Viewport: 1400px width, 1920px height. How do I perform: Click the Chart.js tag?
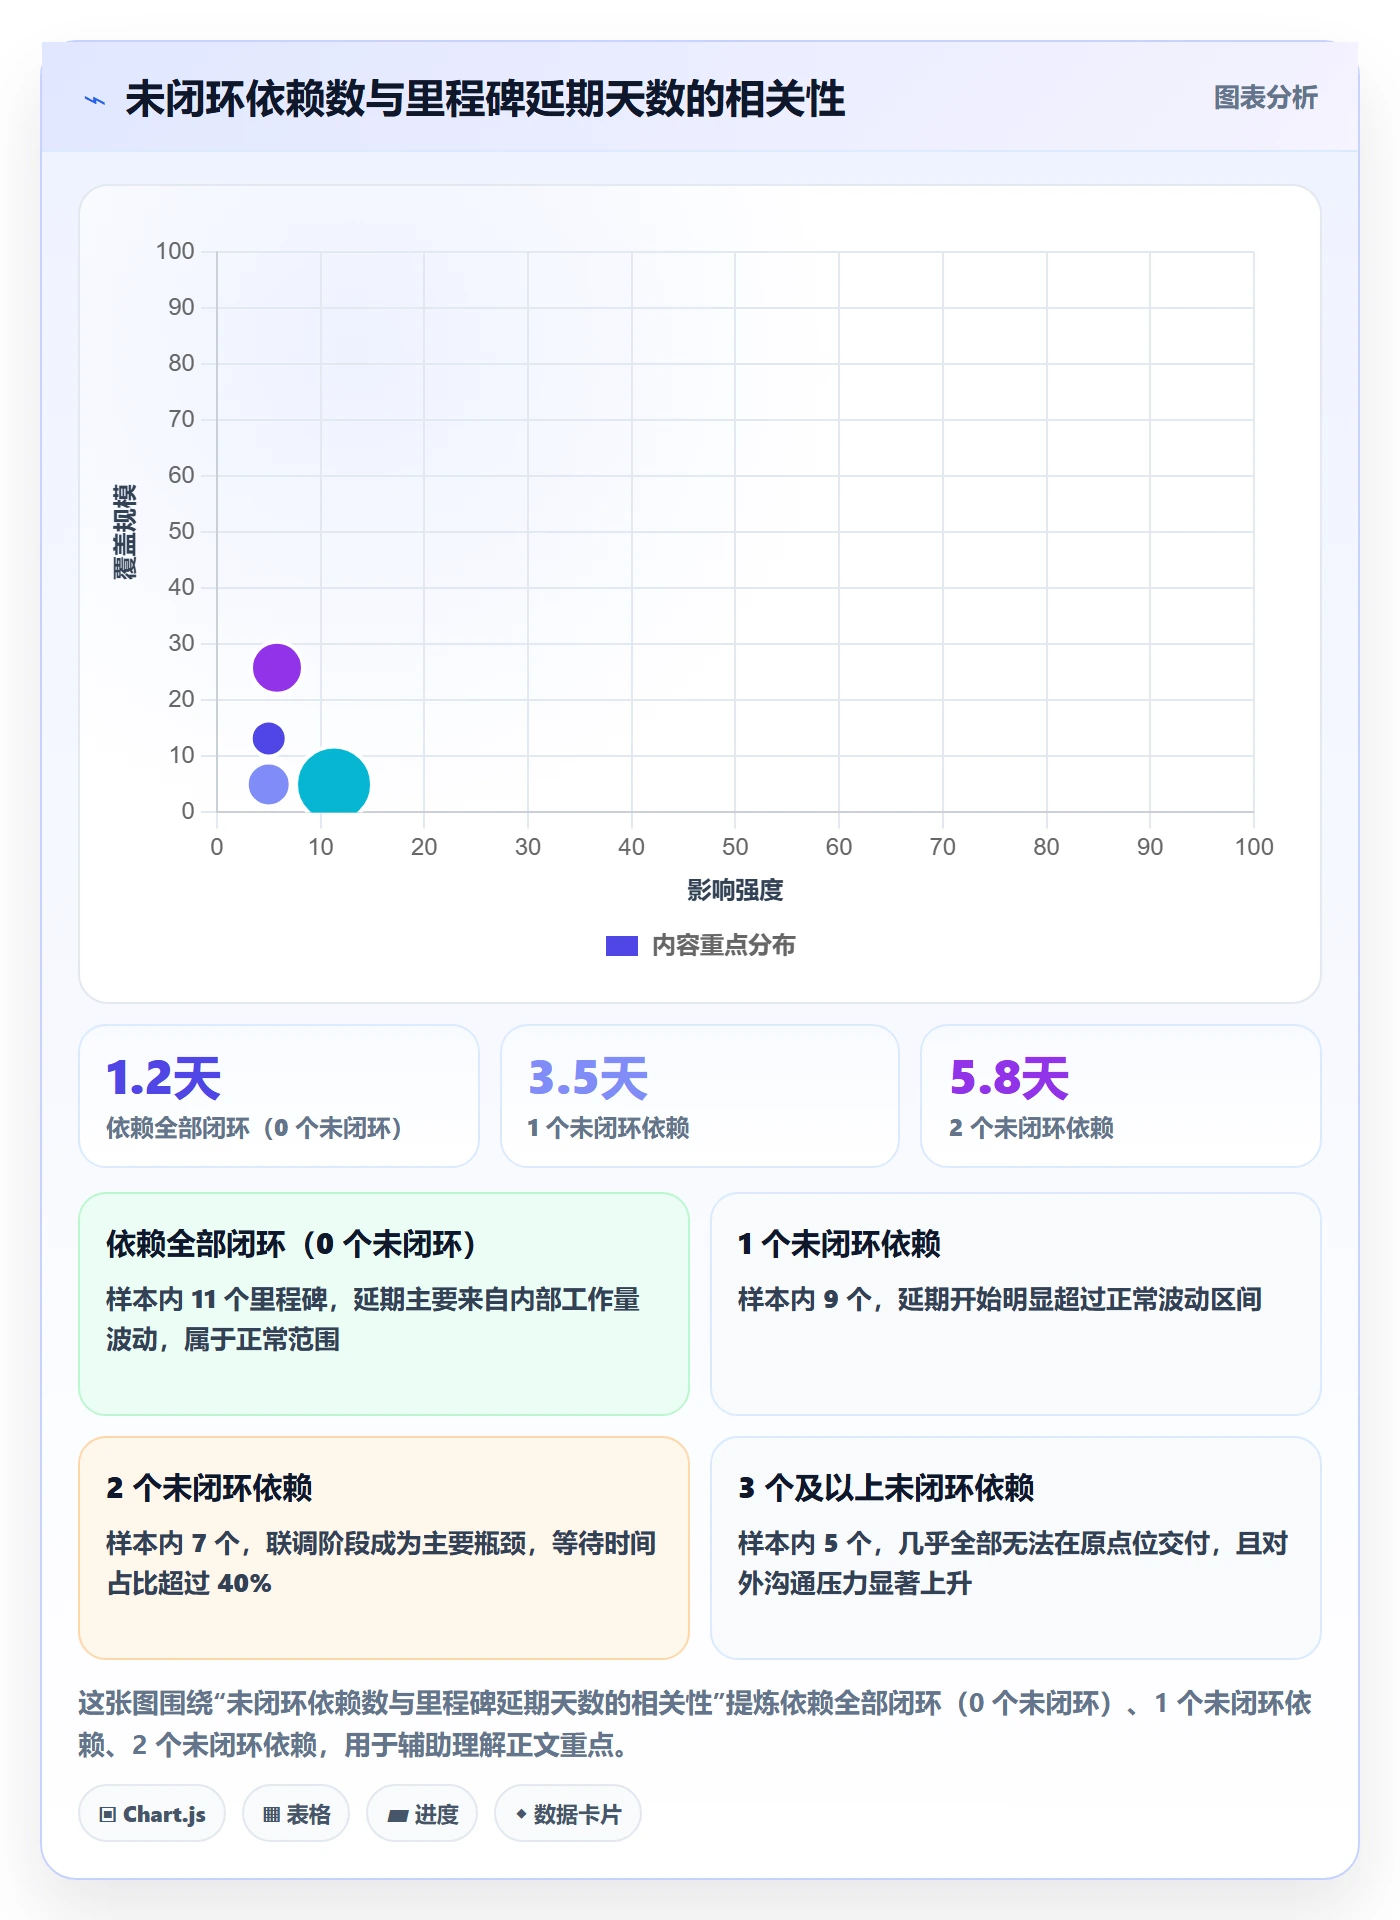[x=152, y=1814]
